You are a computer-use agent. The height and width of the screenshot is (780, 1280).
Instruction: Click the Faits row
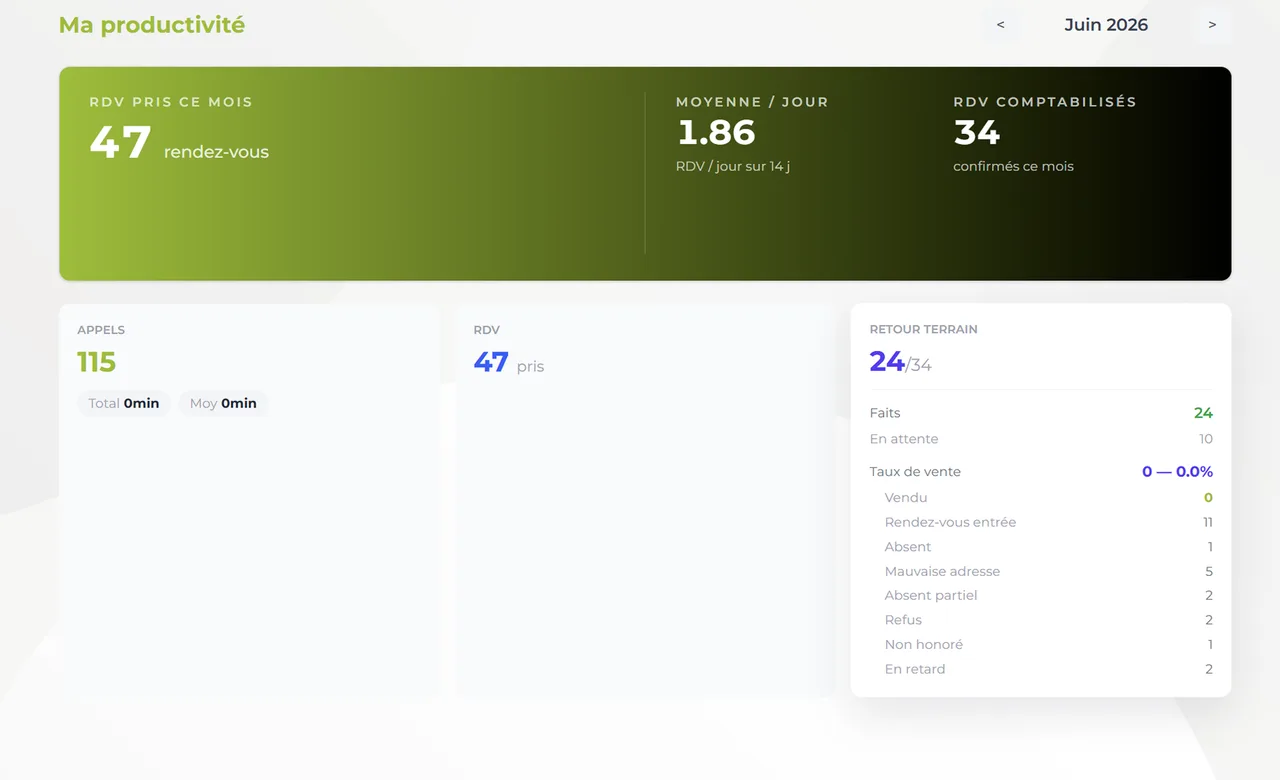(1041, 413)
